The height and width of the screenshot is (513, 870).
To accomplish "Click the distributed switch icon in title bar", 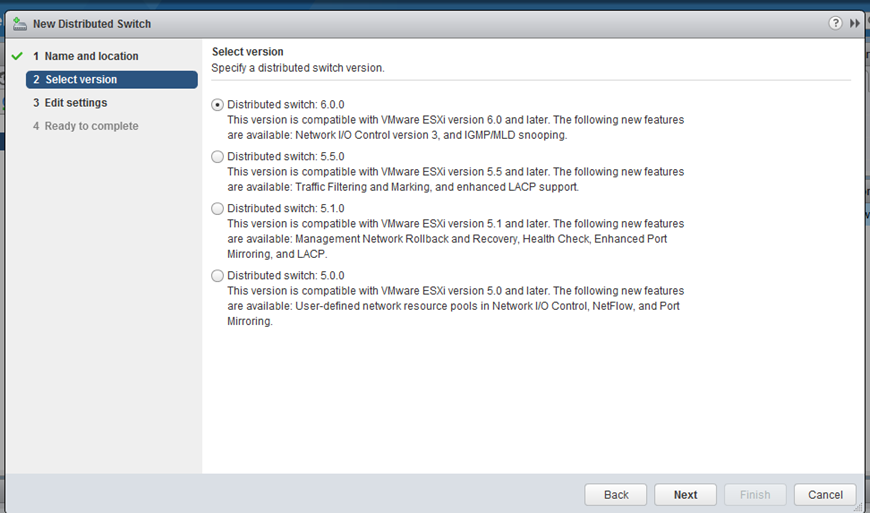I will 19,24.
